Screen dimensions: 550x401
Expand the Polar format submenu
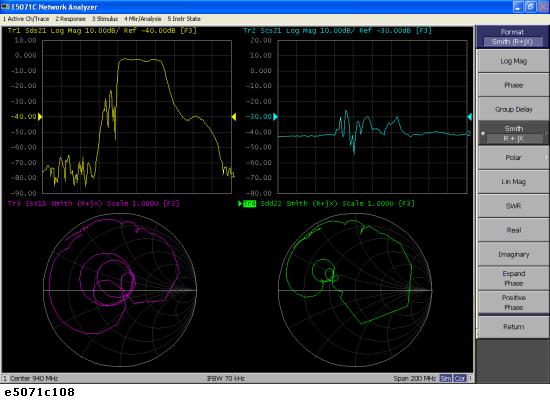513,158
